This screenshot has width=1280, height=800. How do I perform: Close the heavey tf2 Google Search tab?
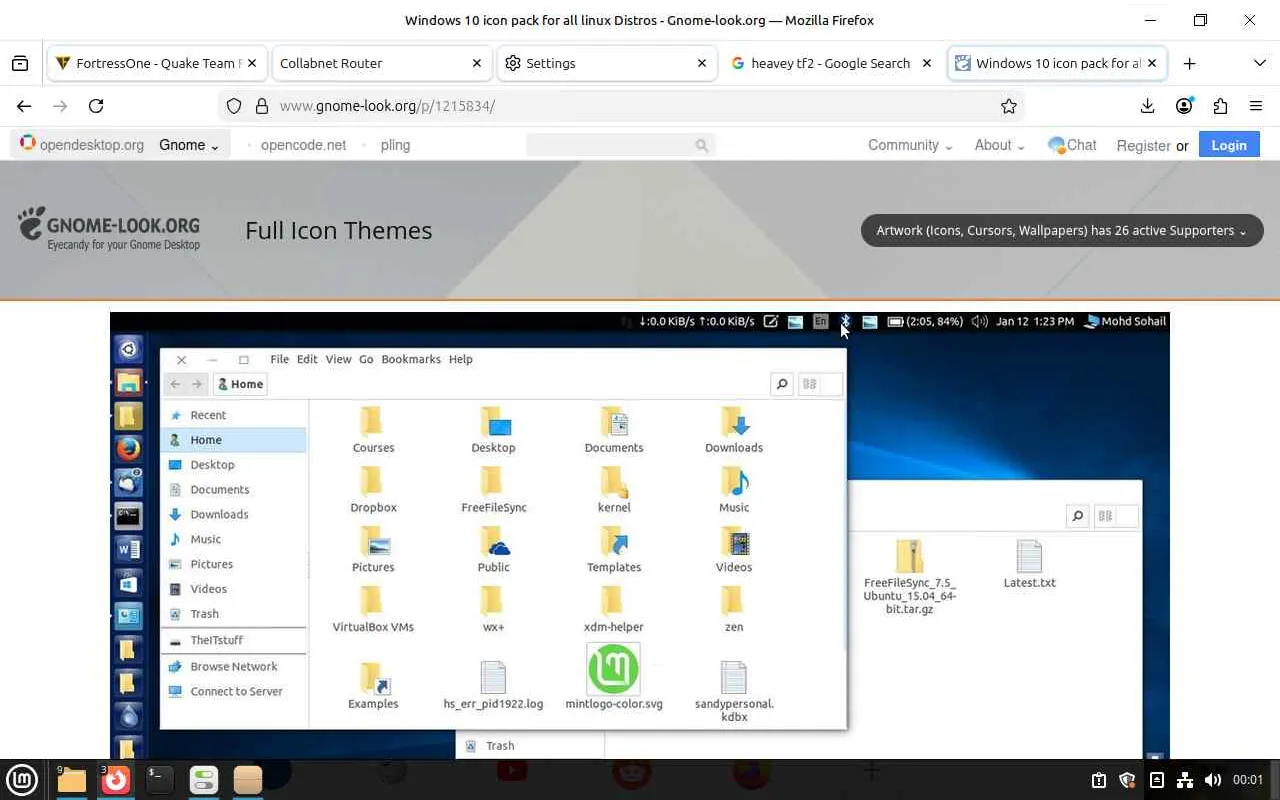pos(927,63)
